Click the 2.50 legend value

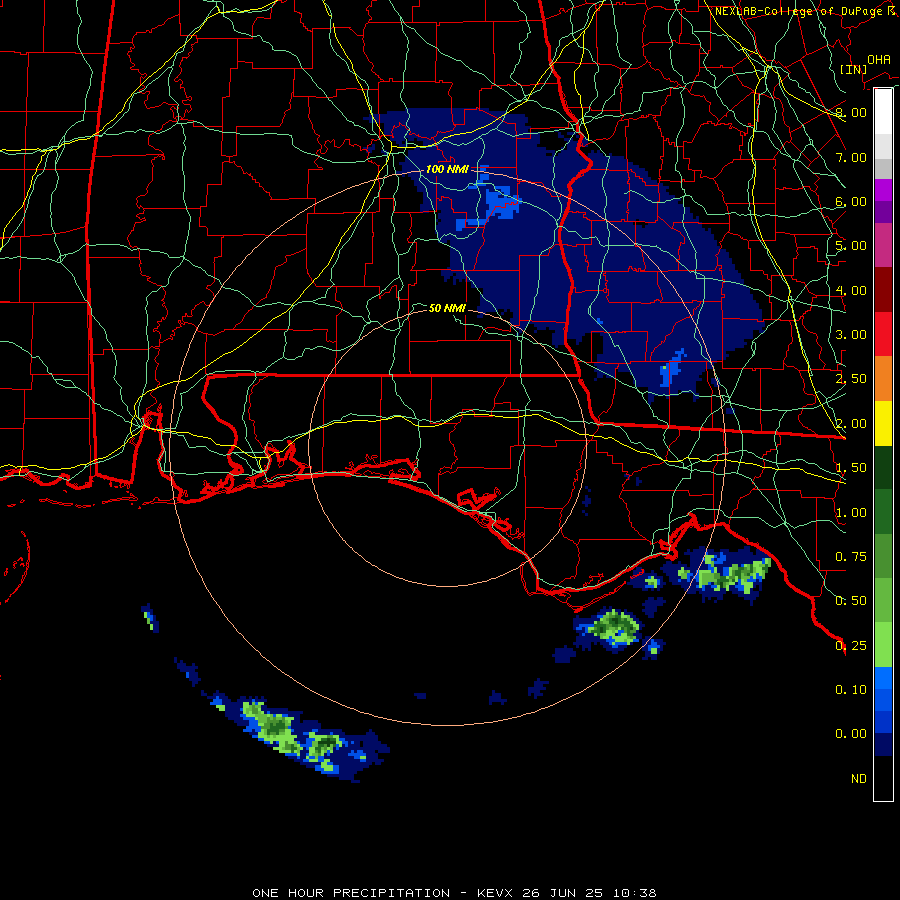tap(850, 379)
